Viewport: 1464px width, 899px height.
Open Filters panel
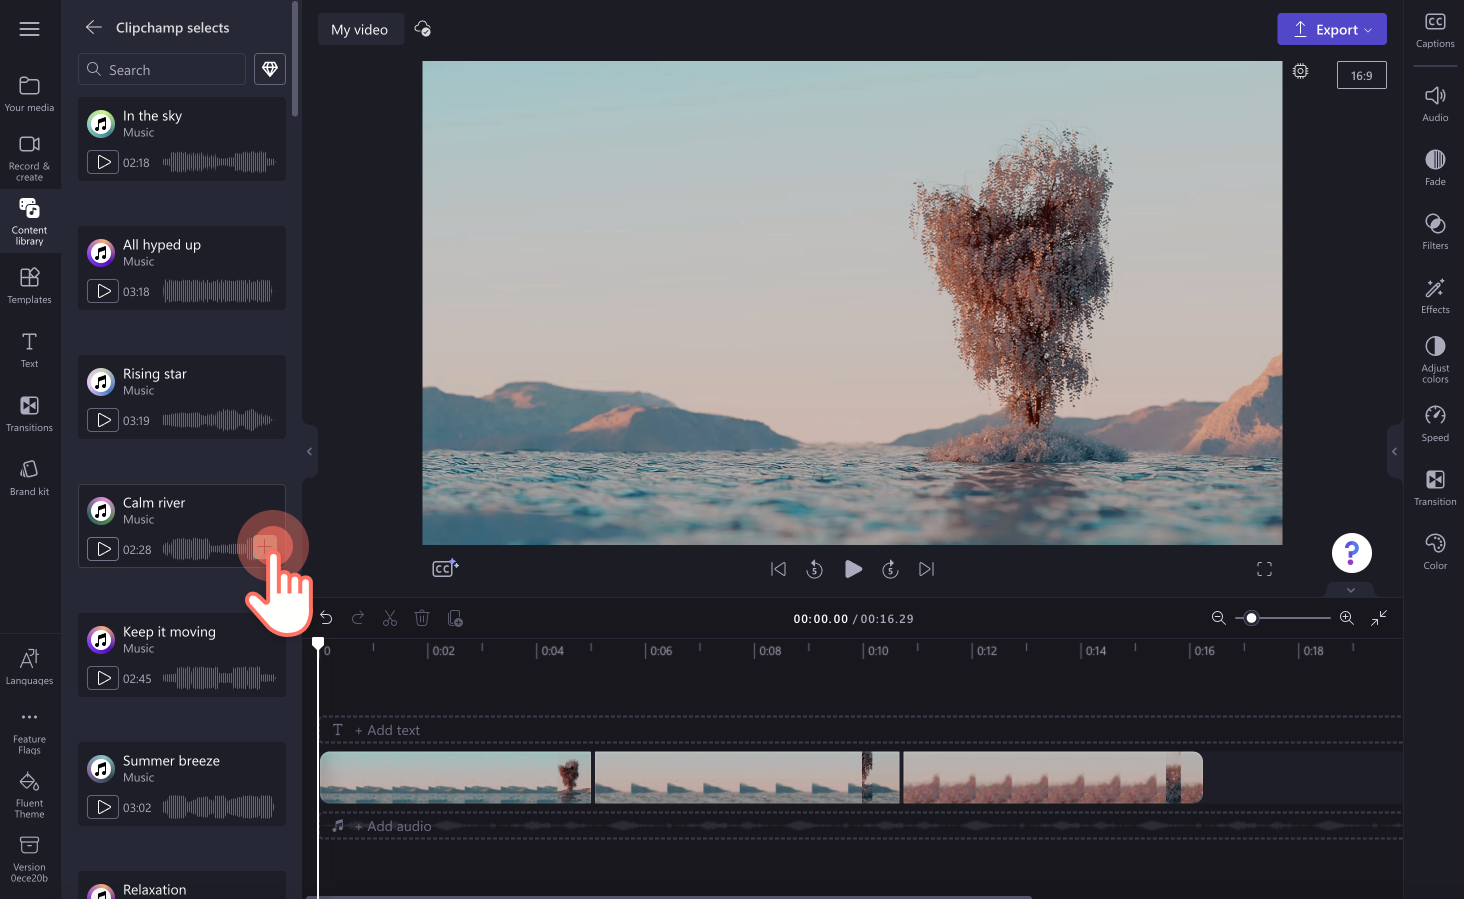pyautogui.click(x=1435, y=232)
